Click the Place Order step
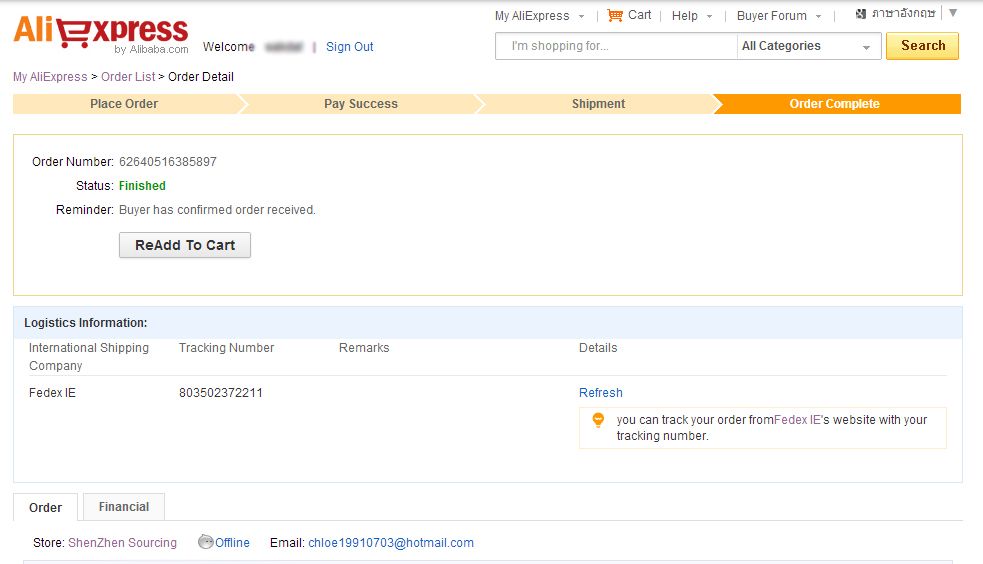The height and width of the screenshot is (564, 983). 124,104
